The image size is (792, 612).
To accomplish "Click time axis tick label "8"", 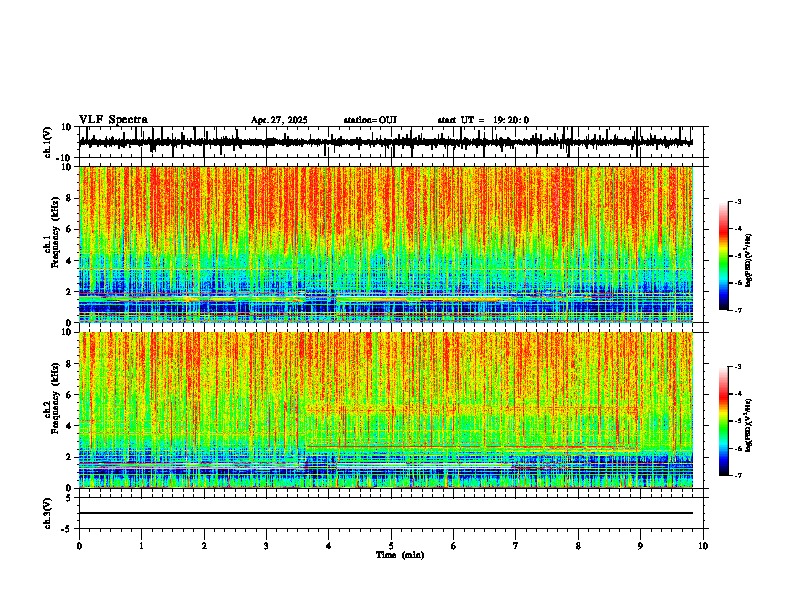I will [x=578, y=546].
